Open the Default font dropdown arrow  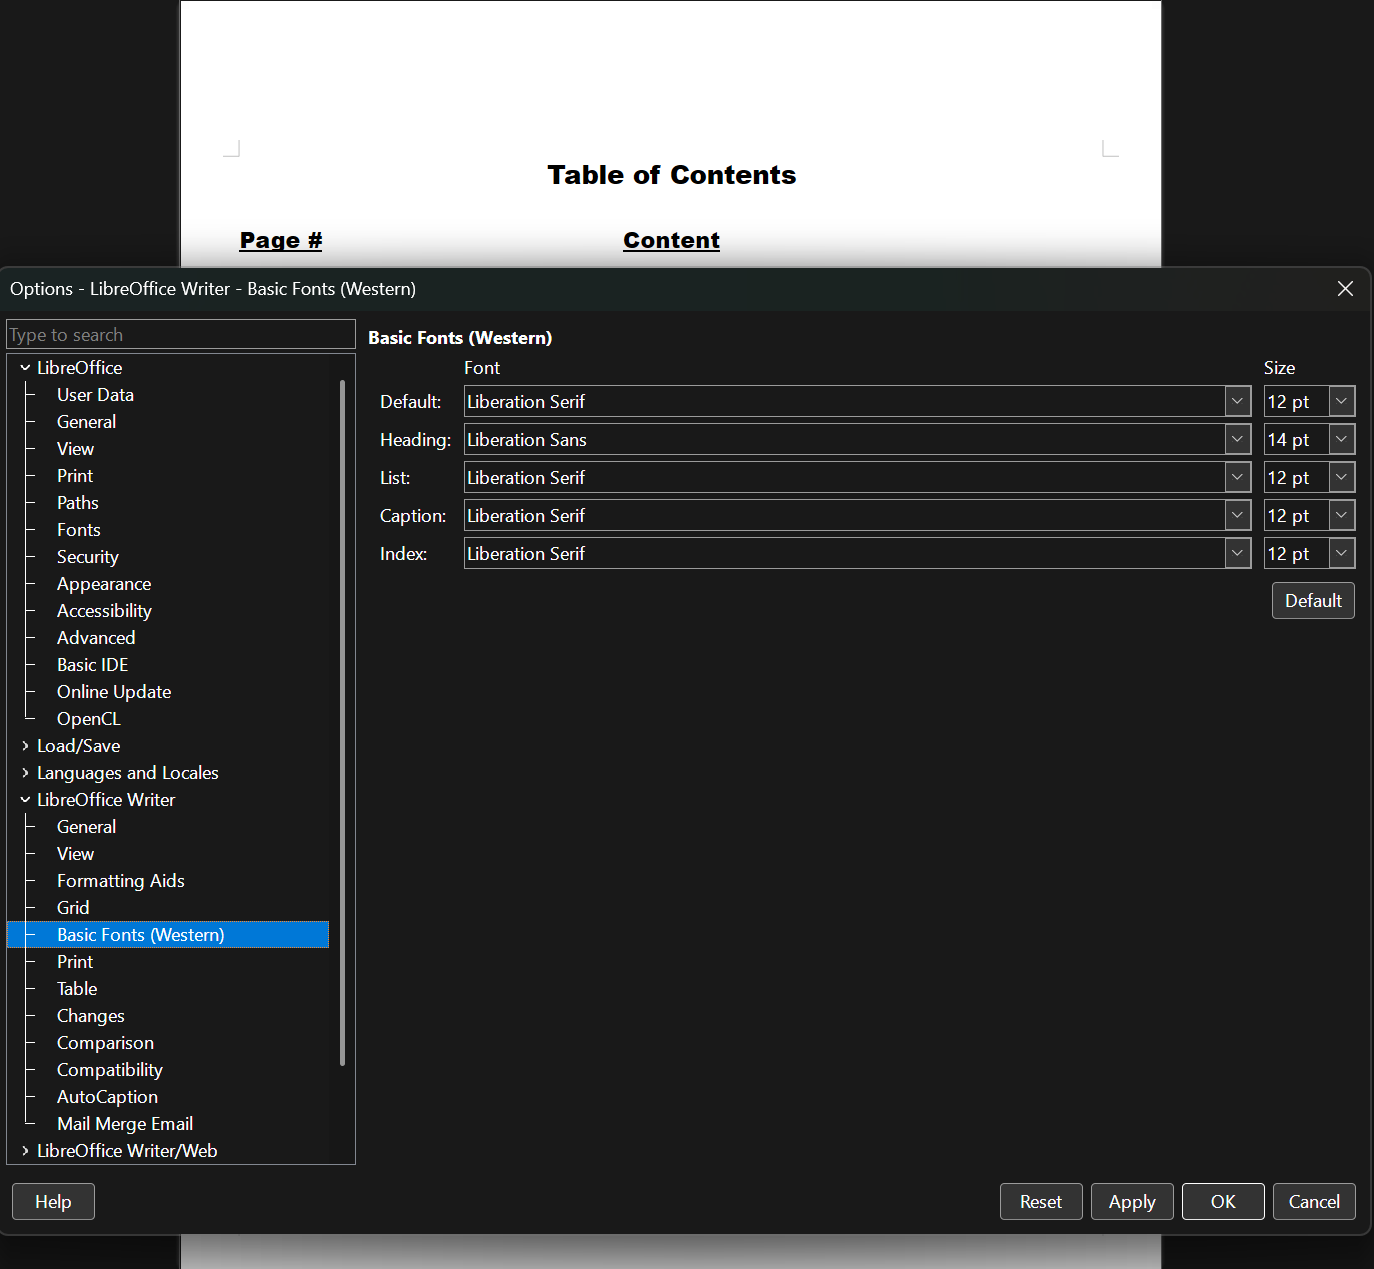pyautogui.click(x=1237, y=401)
